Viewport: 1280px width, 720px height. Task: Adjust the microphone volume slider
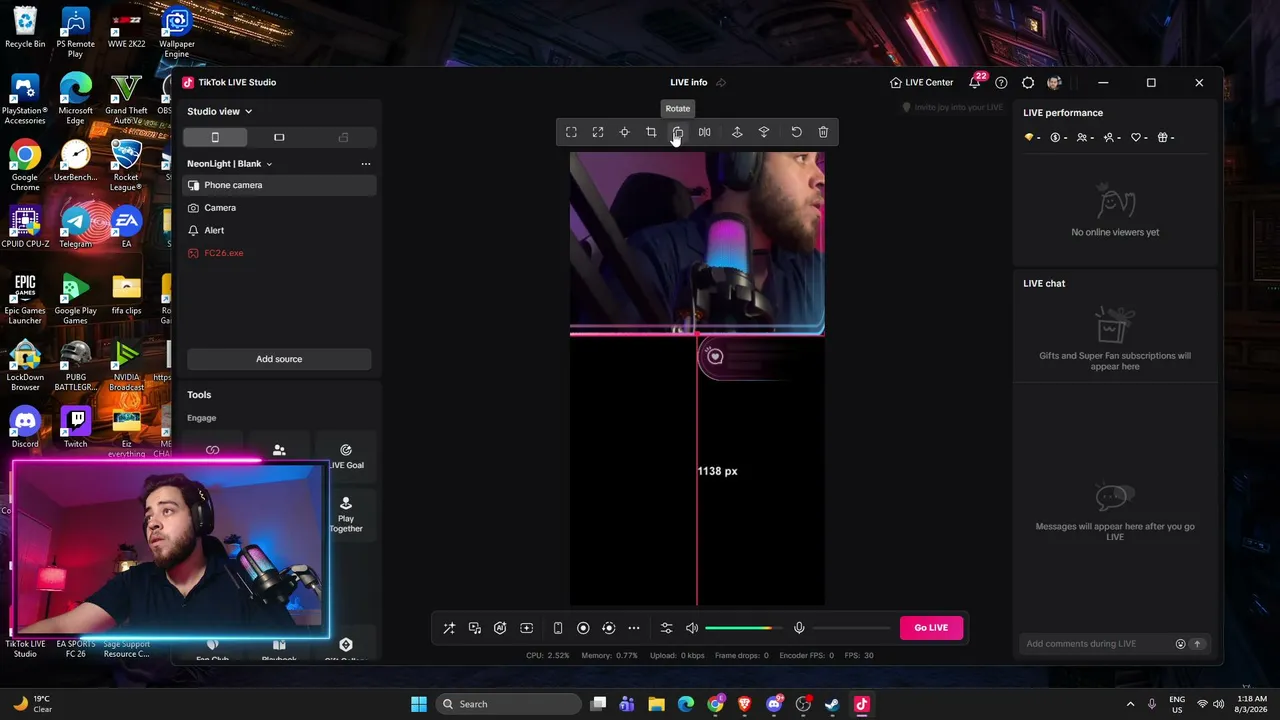[851, 628]
